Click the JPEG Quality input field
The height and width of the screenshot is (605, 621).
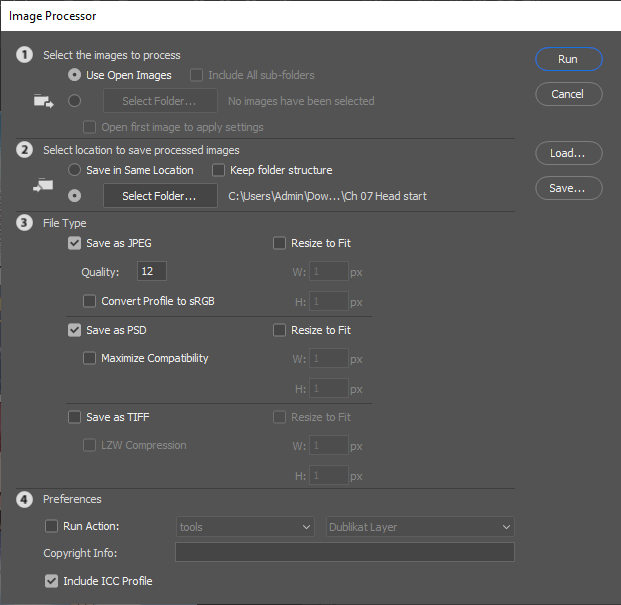coord(152,271)
